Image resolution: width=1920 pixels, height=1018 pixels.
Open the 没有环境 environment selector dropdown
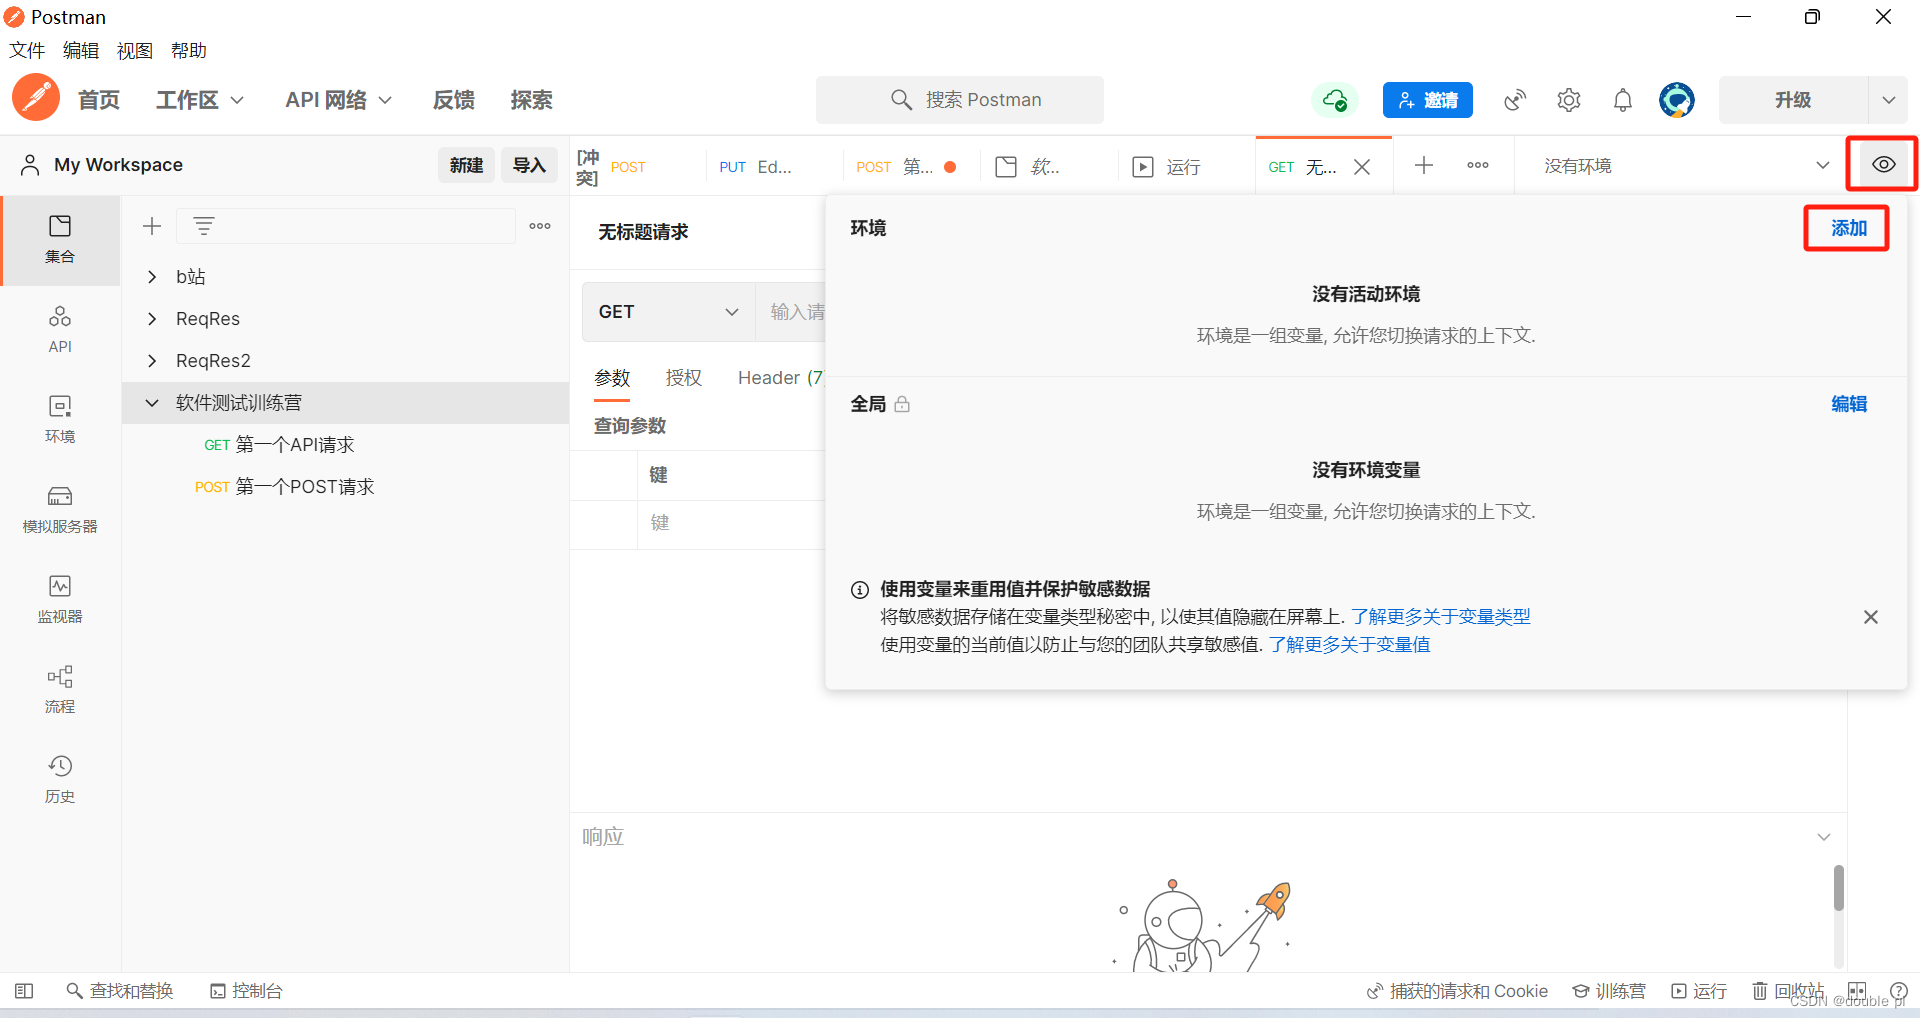pos(1686,166)
